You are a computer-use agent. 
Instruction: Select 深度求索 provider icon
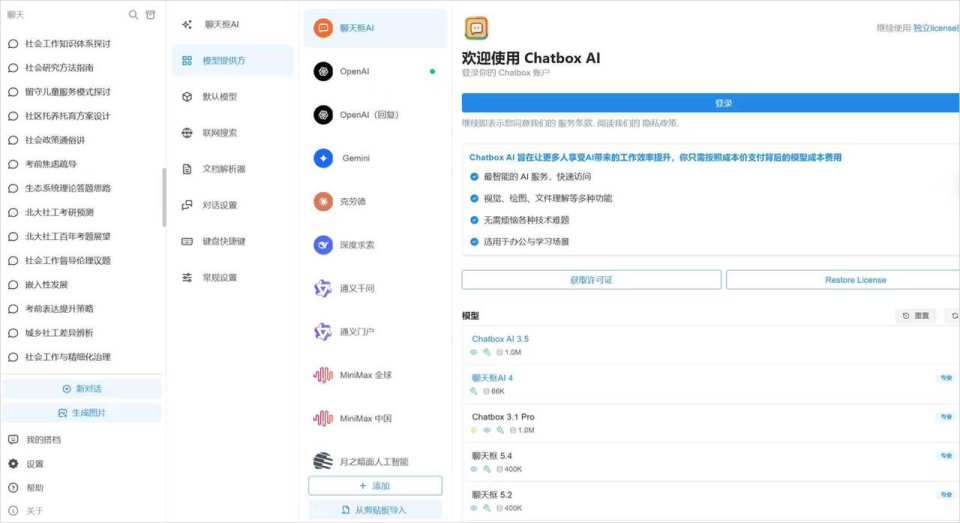point(323,245)
